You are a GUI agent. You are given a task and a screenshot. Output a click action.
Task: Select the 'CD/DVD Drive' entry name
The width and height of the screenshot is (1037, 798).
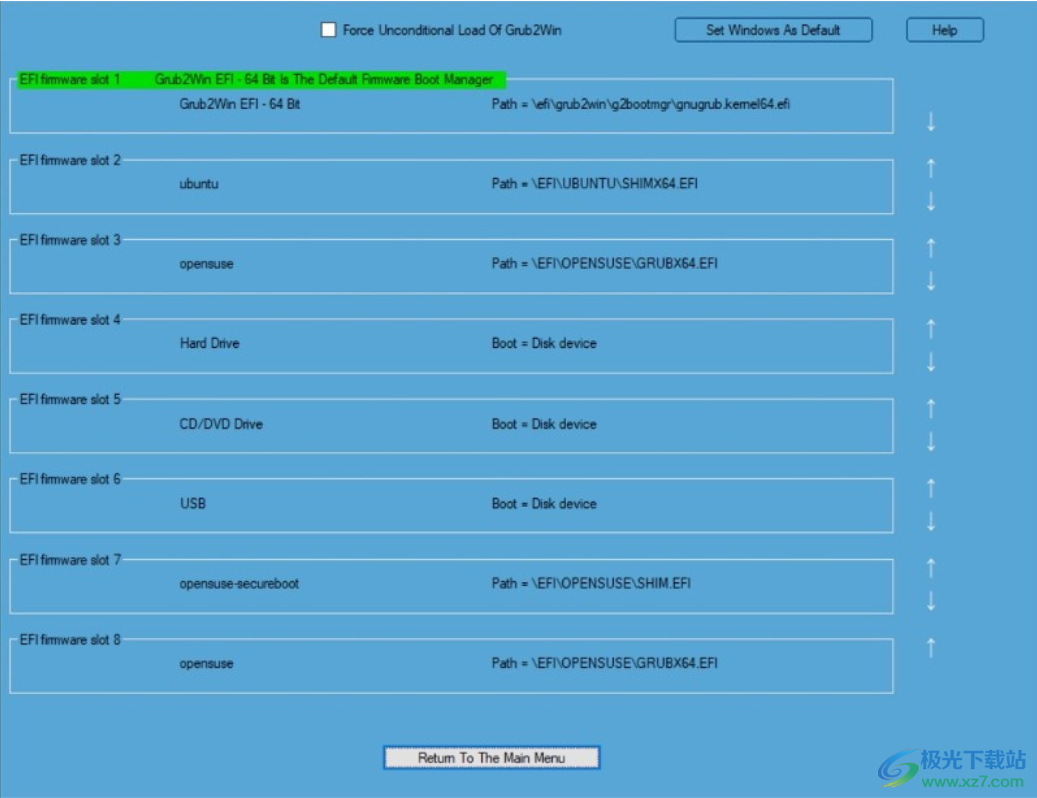pyautogui.click(x=221, y=424)
